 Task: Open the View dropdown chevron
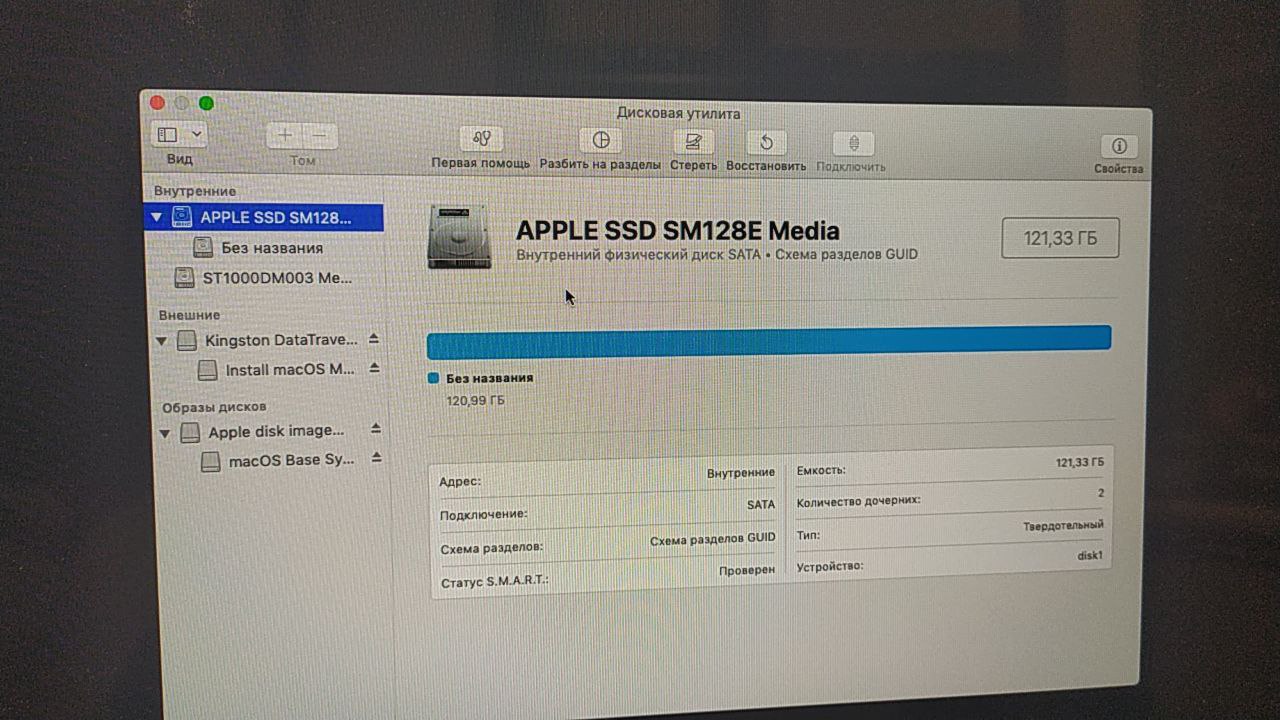(x=196, y=134)
